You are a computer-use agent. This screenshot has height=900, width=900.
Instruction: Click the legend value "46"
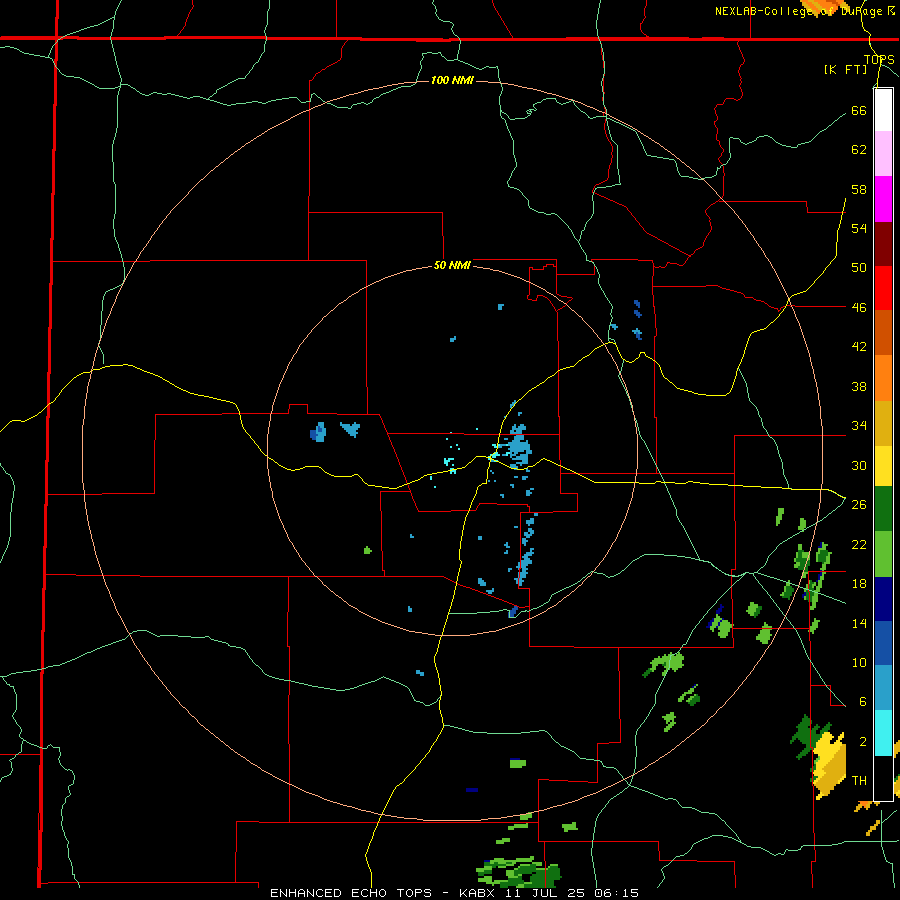click(x=859, y=307)
